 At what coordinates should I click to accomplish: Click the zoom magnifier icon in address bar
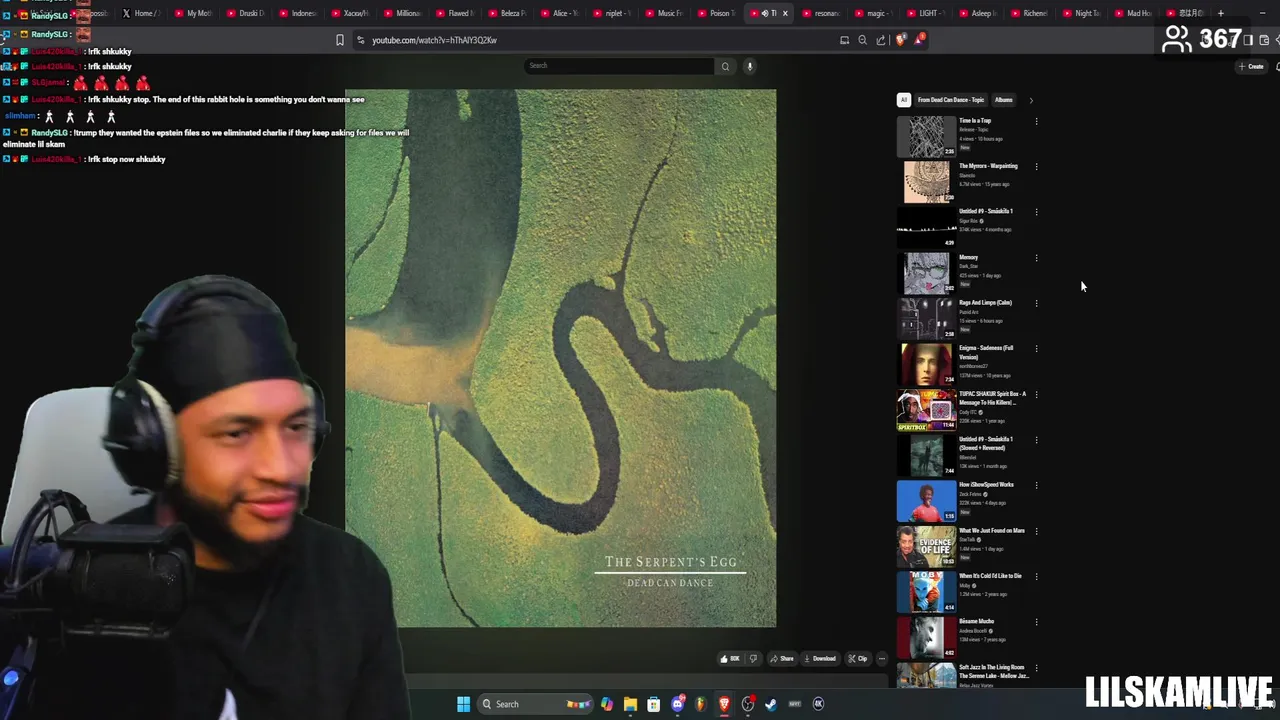[862, 40]
